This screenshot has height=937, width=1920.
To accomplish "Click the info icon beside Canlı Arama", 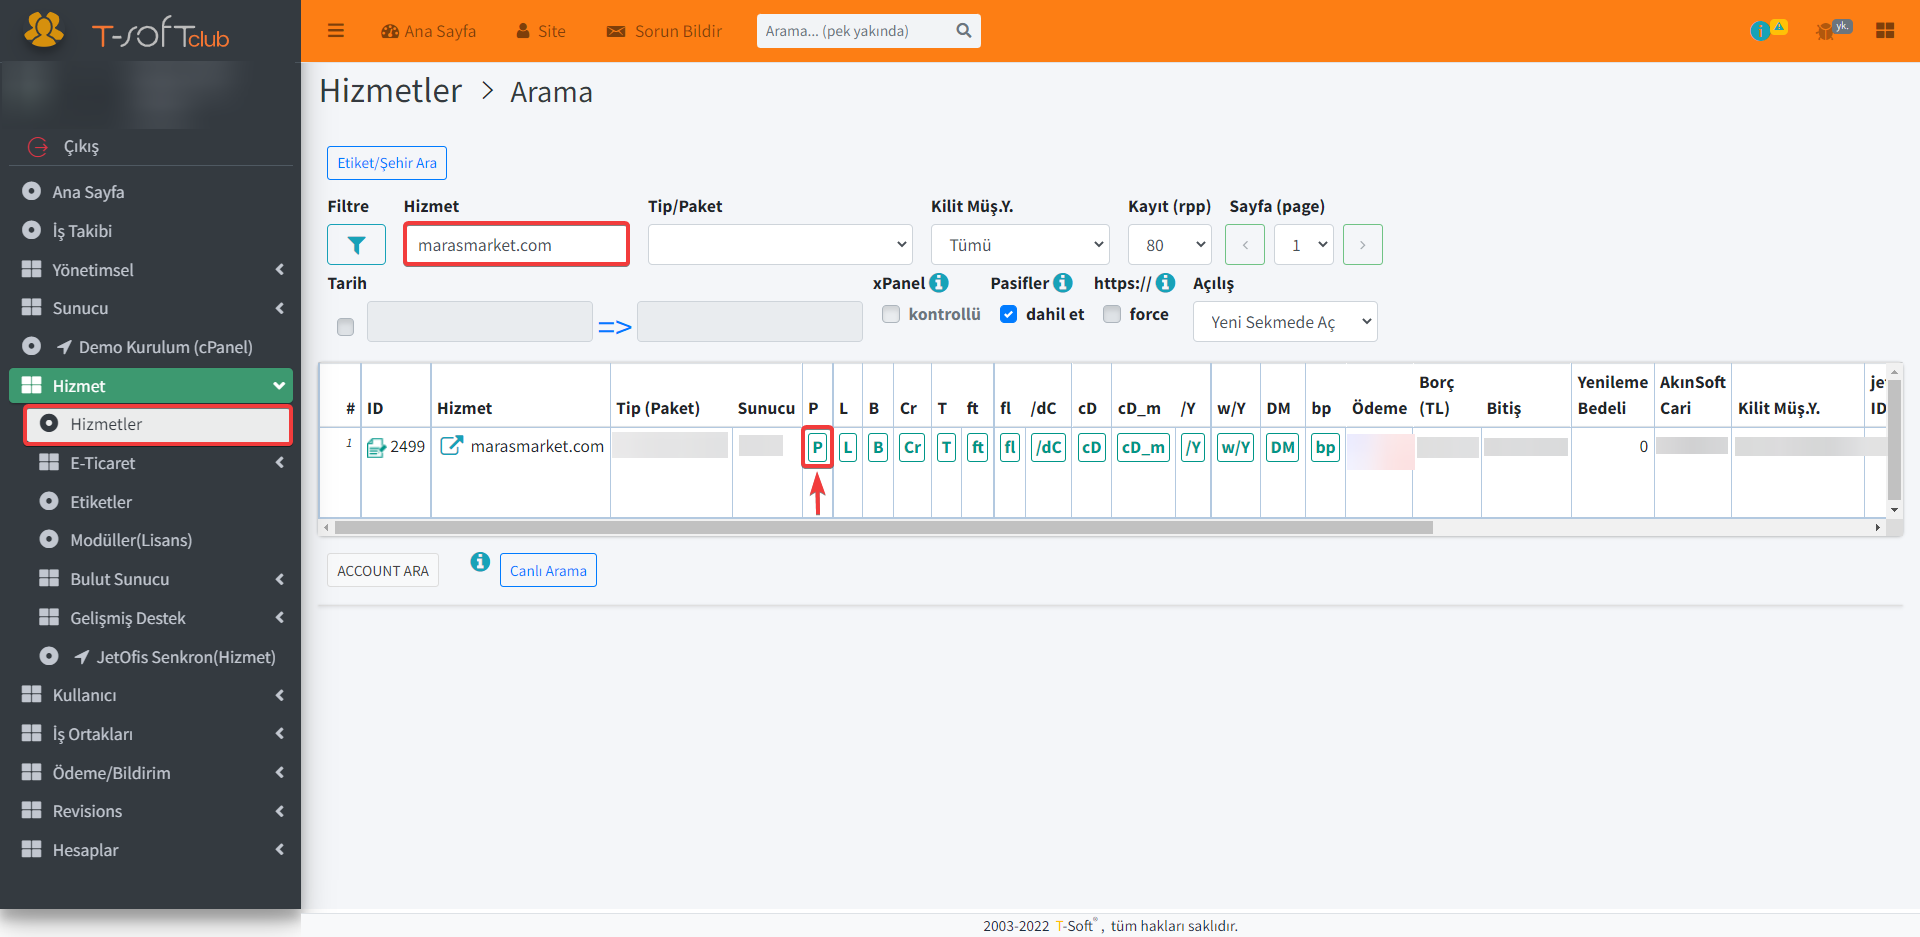I will (480, 562).
